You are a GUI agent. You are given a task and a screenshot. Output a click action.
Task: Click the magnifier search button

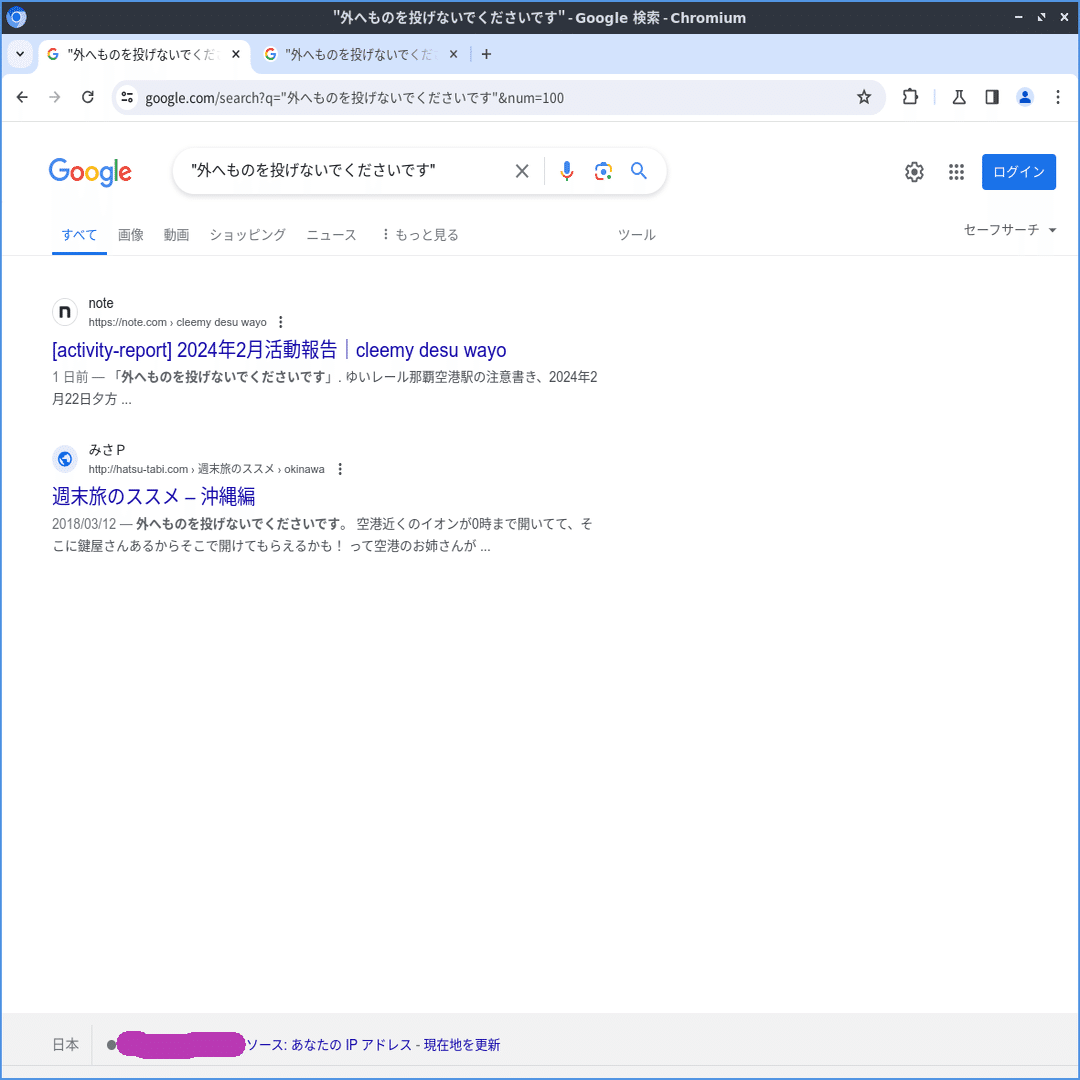pyautogui.click(x=638, y=171)
